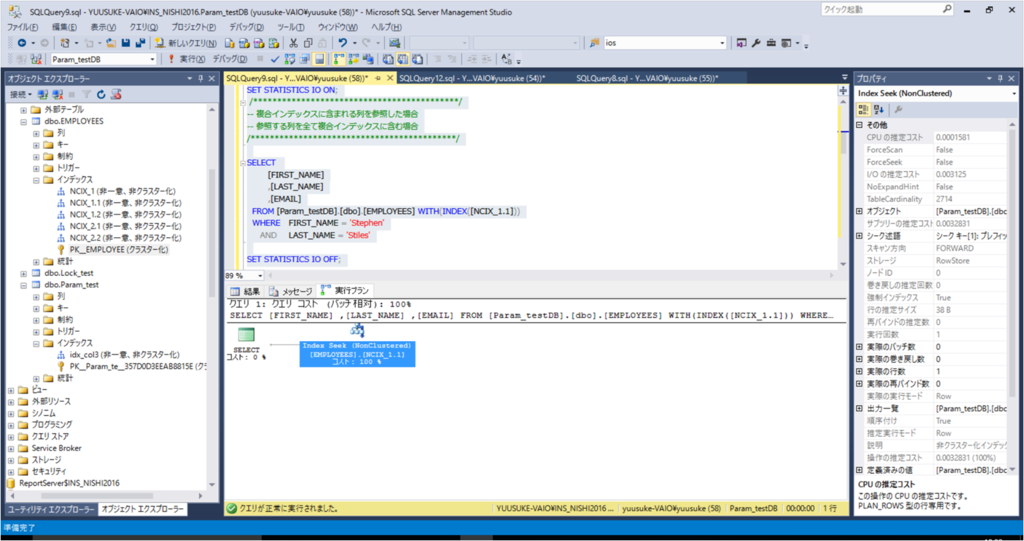Image resolution: width=1024 pixels, height=541 pixels.
Task: Open the Activity Monitor toolbar icon
Action: tap(394, 43)
